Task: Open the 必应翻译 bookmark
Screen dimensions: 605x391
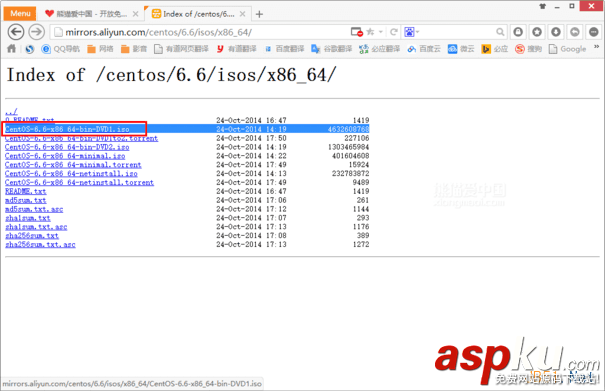Action: tap(380, 49)
